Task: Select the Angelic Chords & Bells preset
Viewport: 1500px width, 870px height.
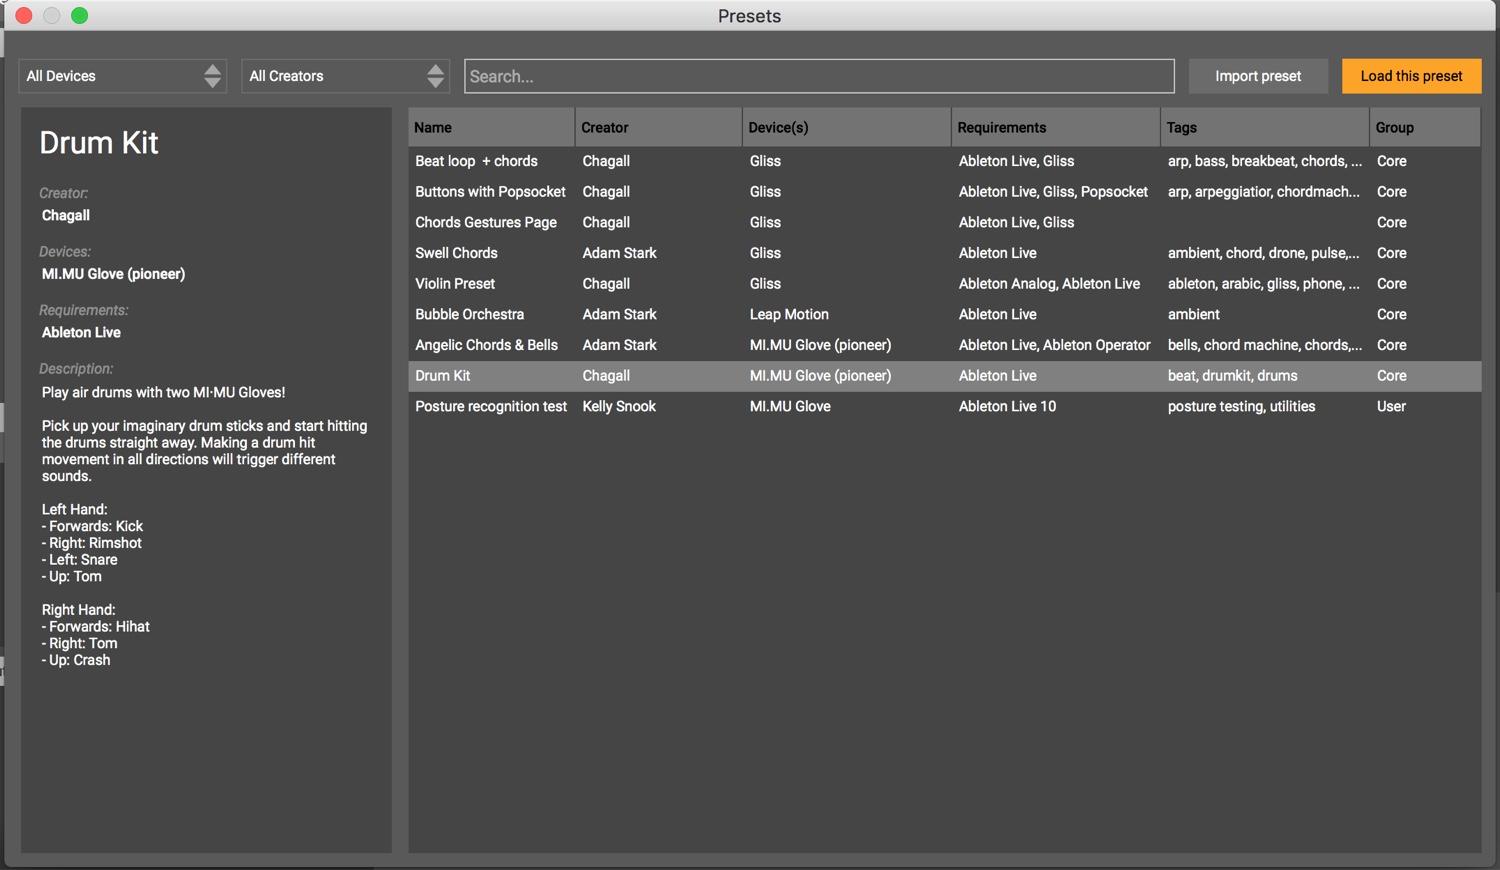Action: click(944, 345)
